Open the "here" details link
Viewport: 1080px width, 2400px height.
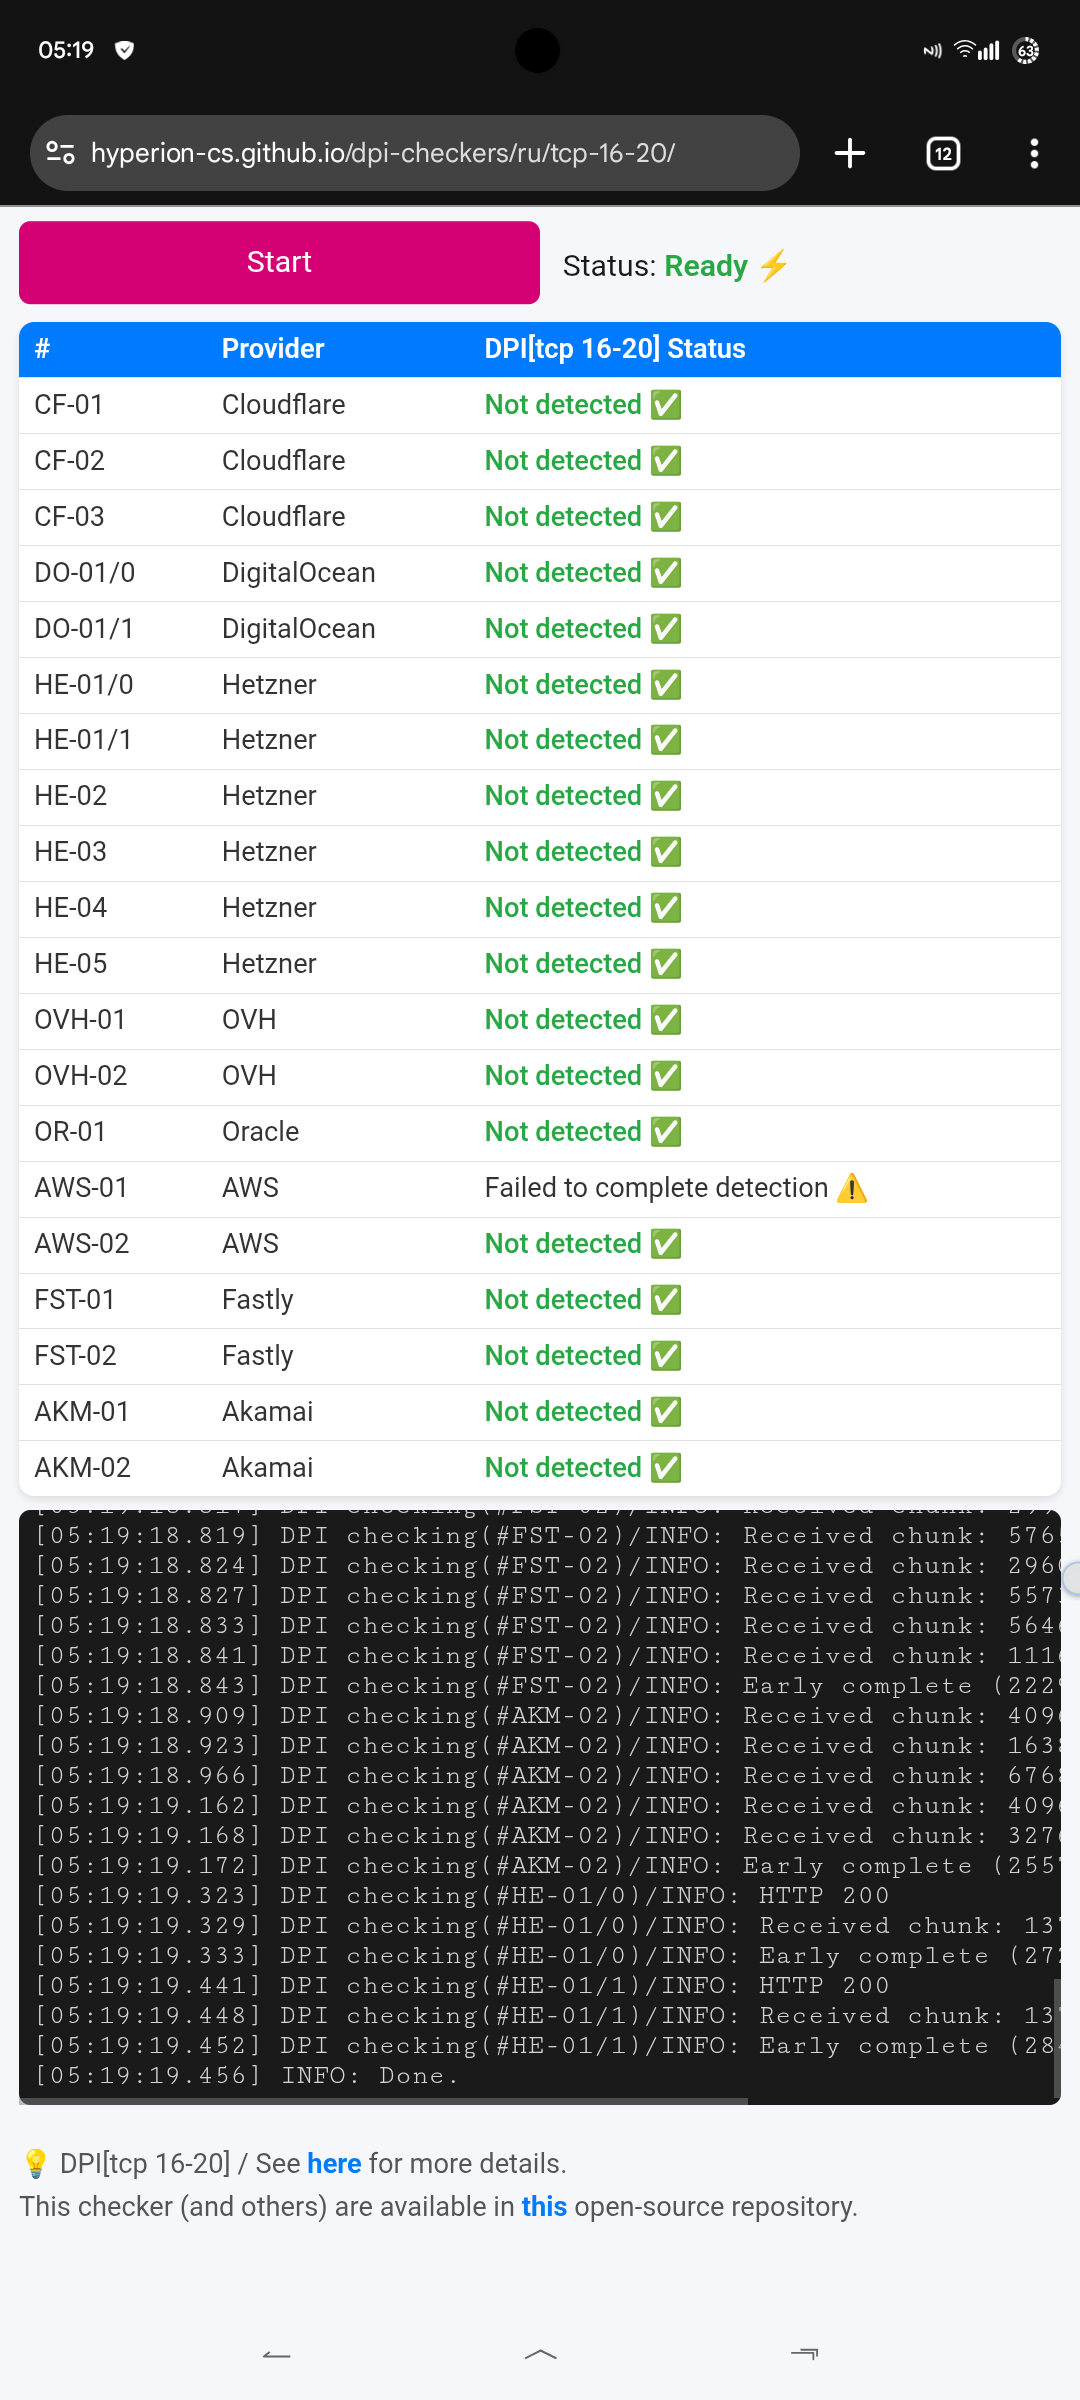tap(334, 2163)
